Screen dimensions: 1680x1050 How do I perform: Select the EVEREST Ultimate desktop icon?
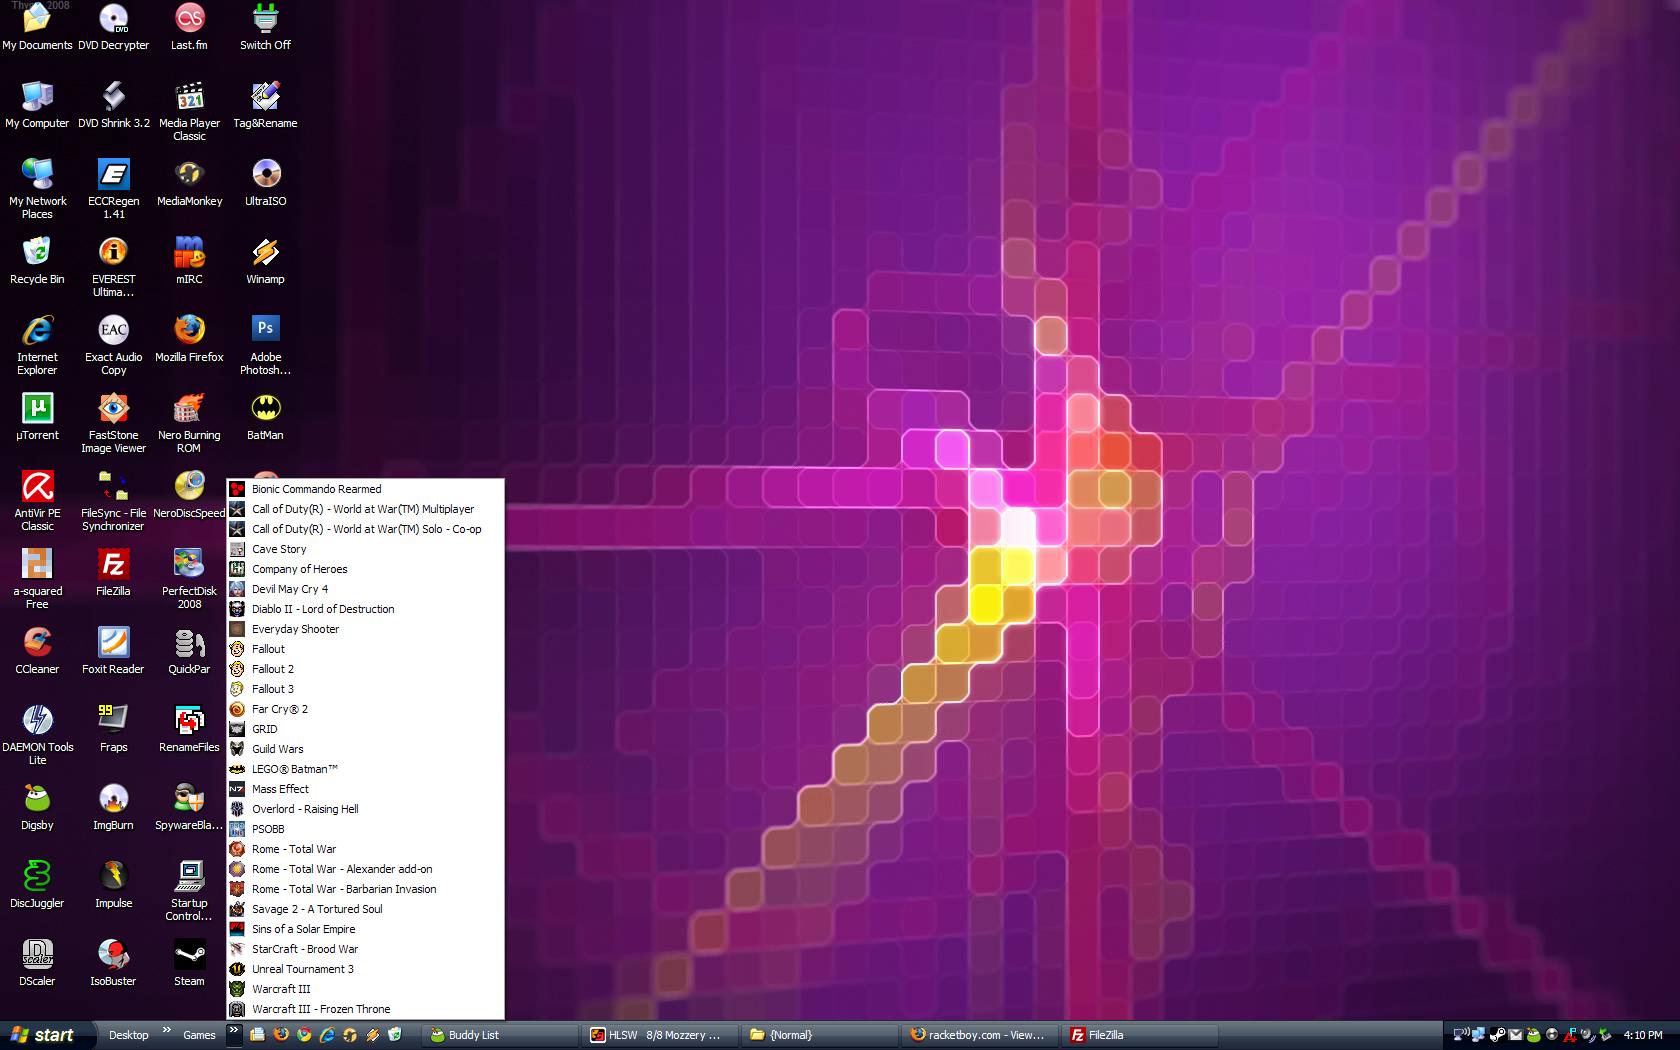pos(113,266)
